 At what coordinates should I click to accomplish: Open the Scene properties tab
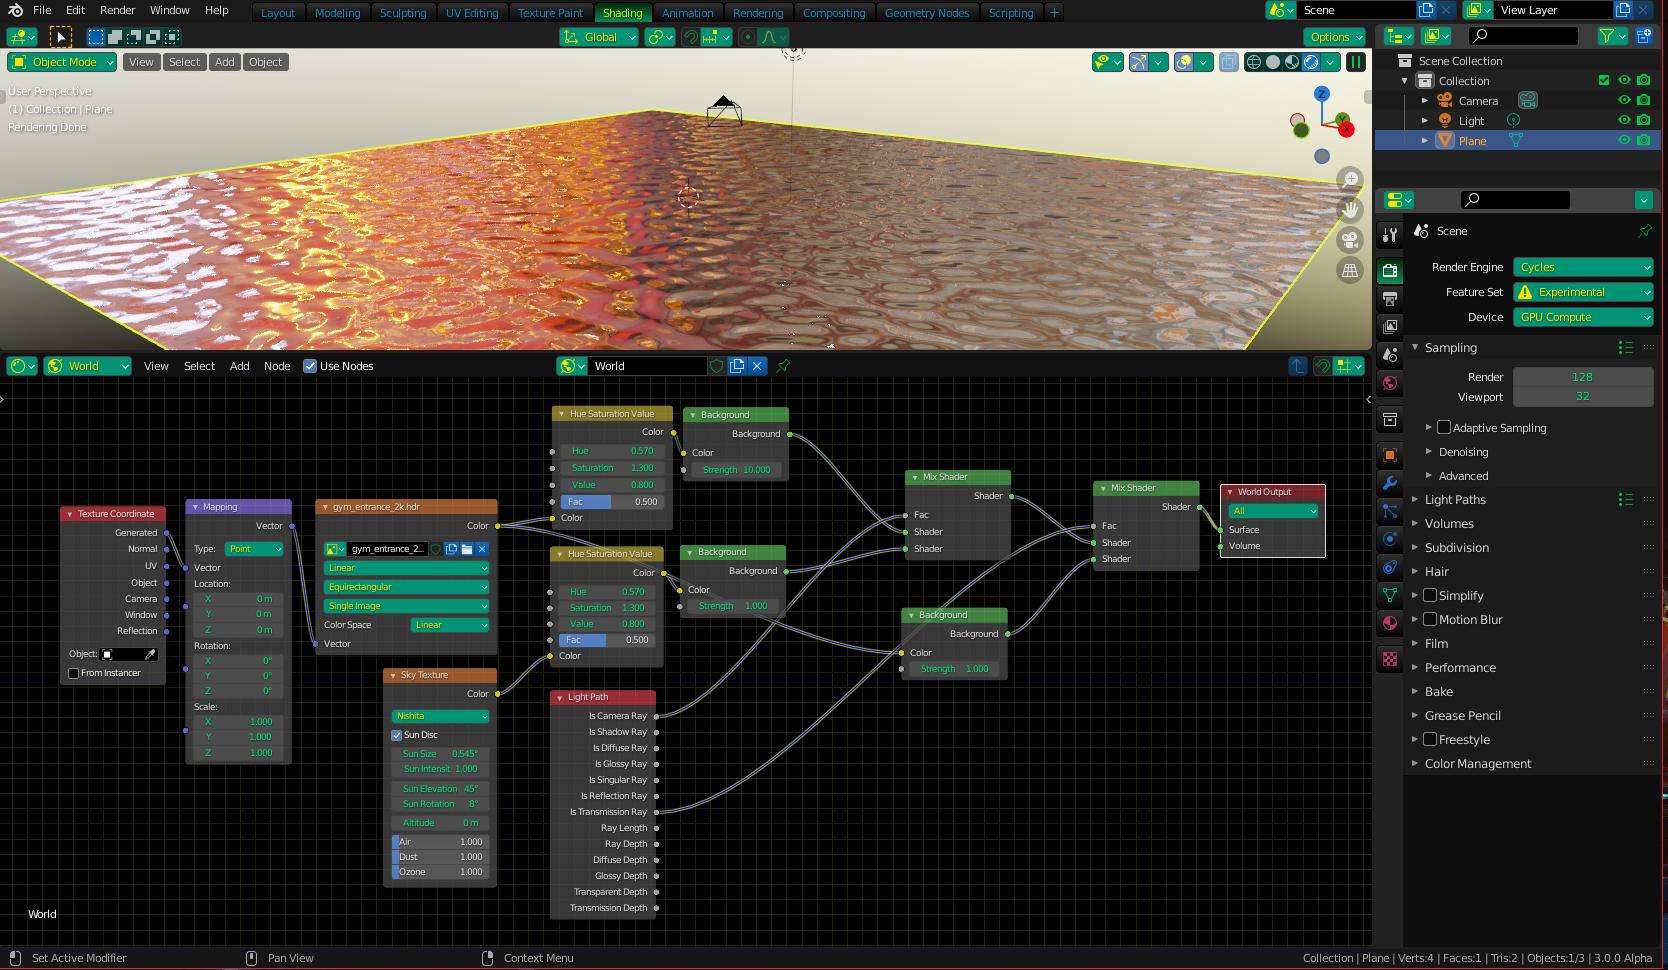pyautogui.click(x=1389, y=355)
